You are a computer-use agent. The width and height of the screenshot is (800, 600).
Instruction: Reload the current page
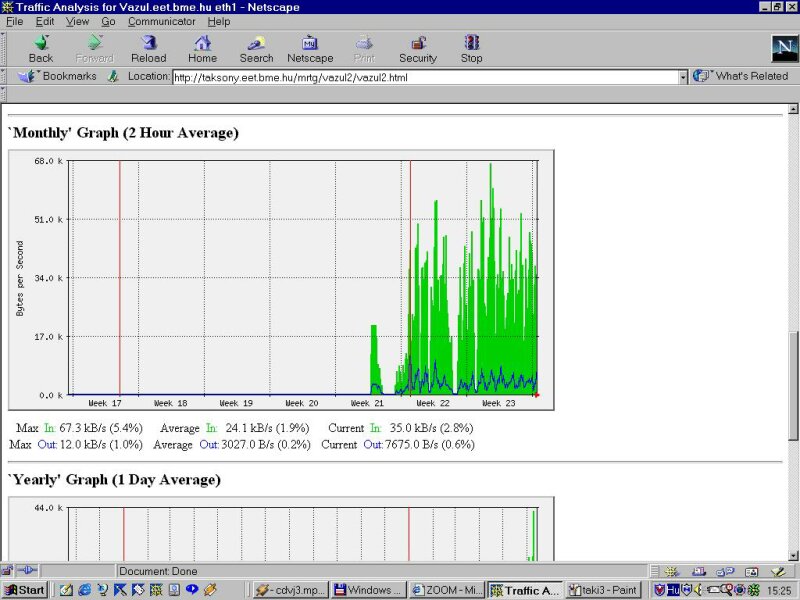point(148,48)
